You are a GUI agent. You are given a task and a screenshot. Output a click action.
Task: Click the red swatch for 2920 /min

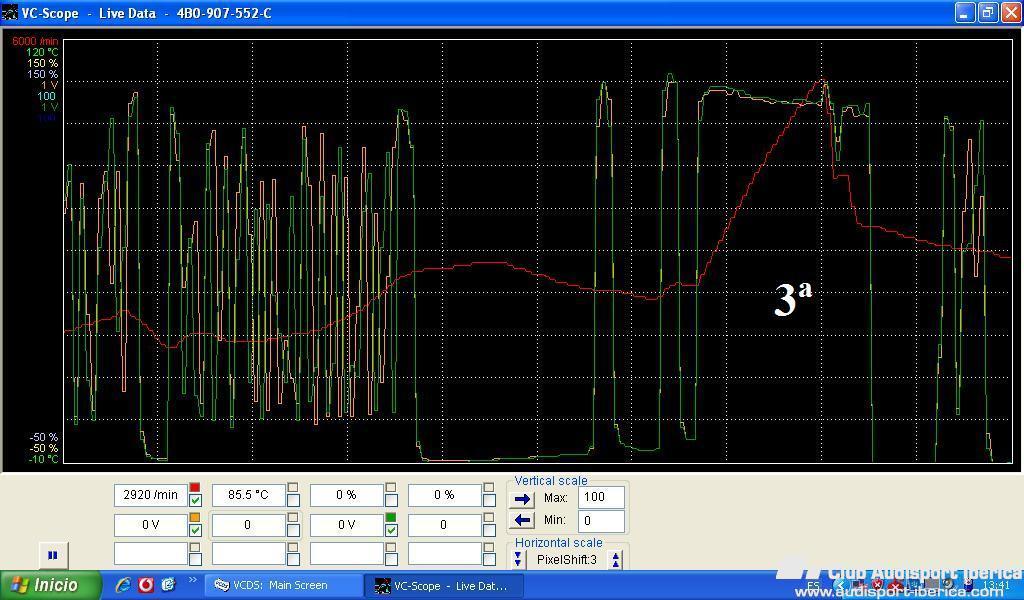(194, 488)
